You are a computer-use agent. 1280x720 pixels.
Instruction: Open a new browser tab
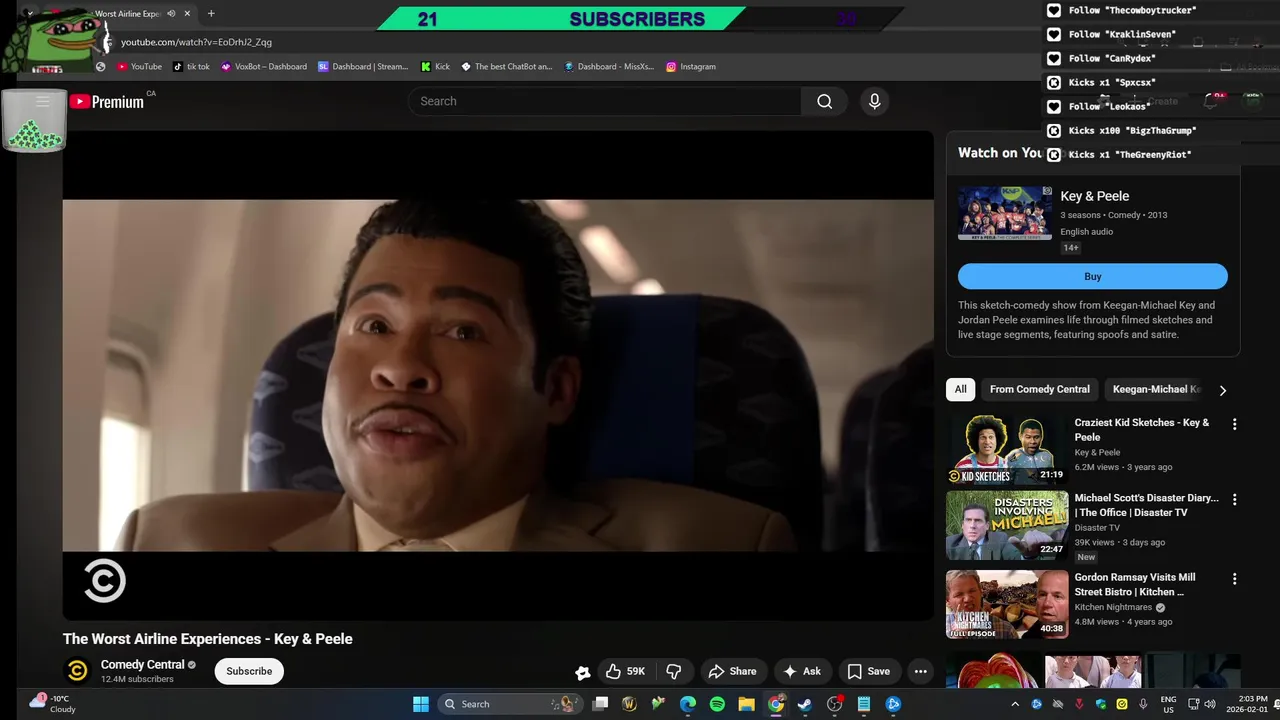(211, 14)
